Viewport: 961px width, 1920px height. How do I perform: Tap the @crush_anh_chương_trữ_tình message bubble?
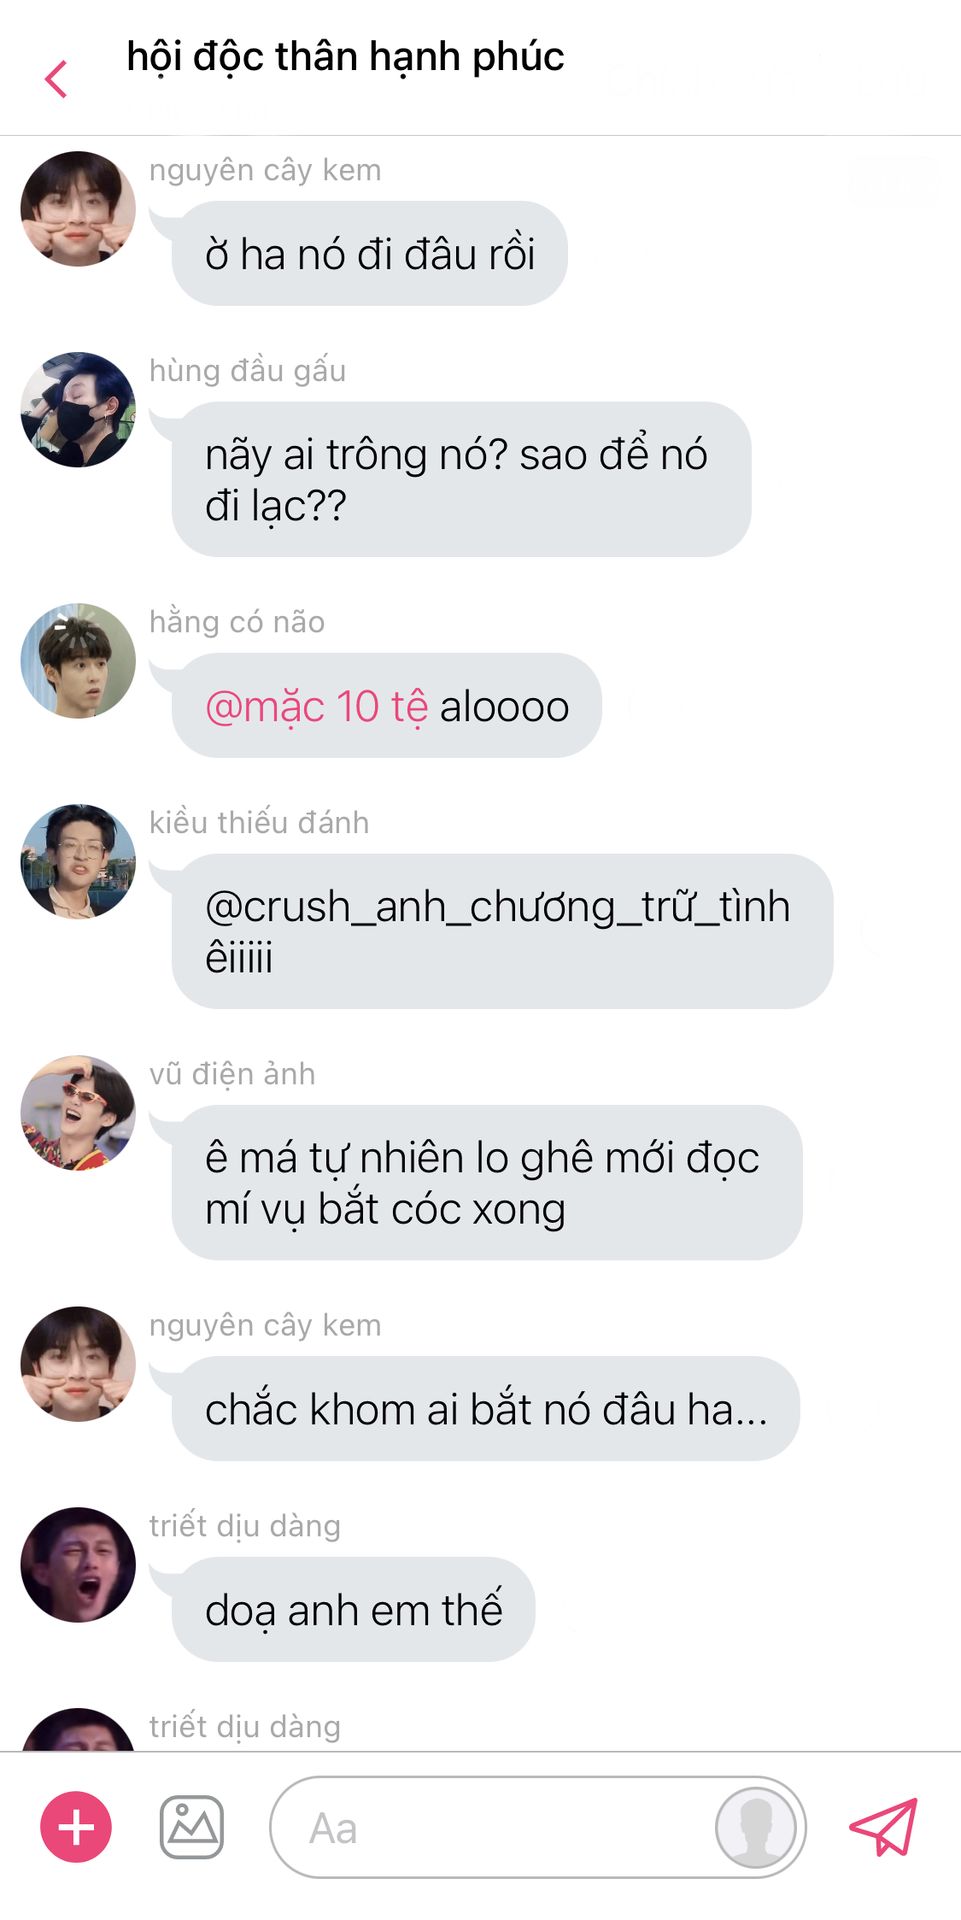pos(502,931)
